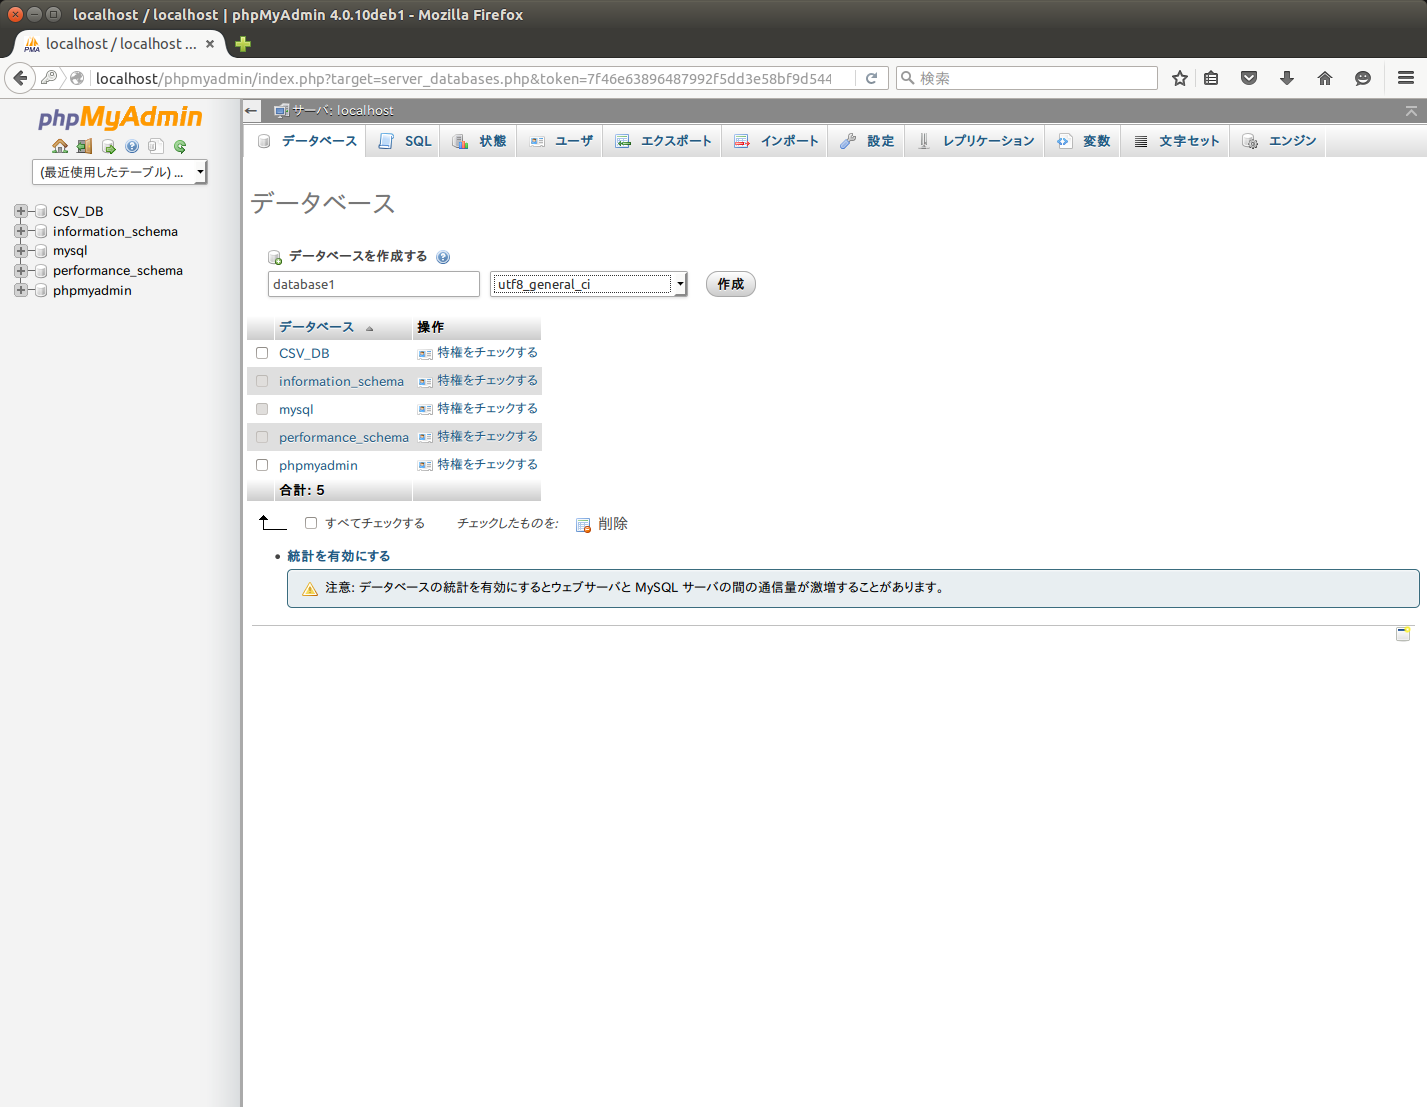Check the CSV_DB database checkbox

tap(262, 353)
